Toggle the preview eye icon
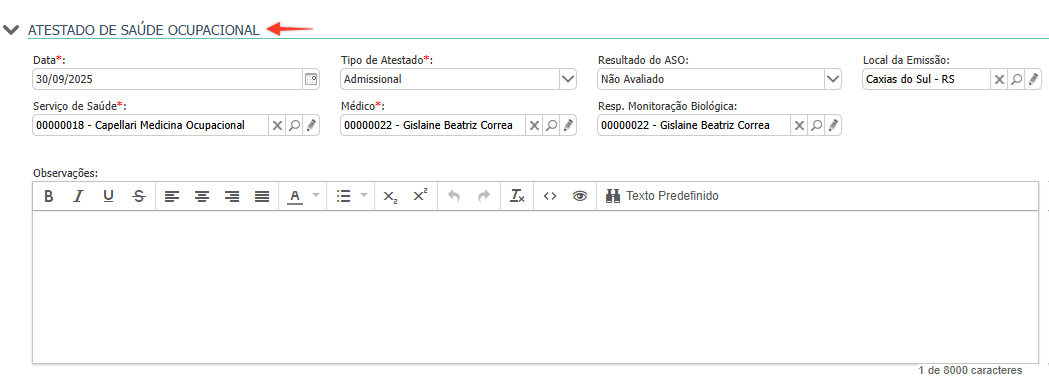Screen dimensions: 1049x388 (580, 196)
